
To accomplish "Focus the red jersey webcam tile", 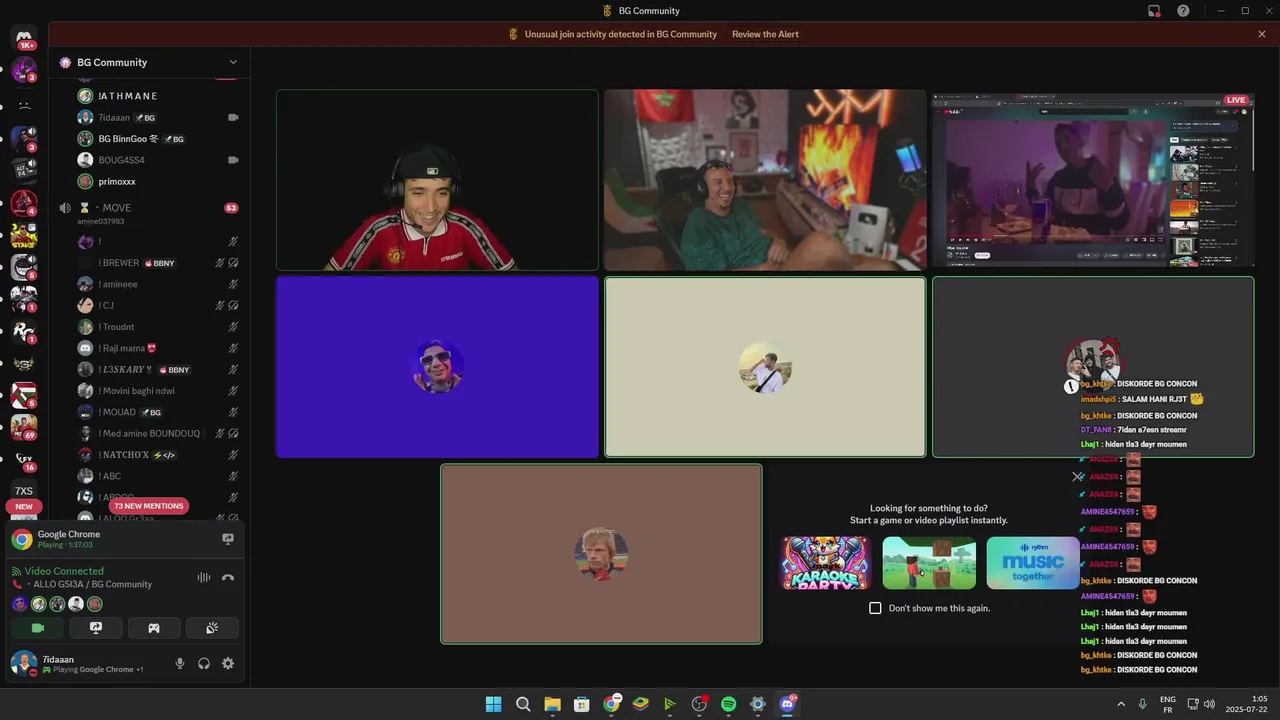I will tap(437, 180).
